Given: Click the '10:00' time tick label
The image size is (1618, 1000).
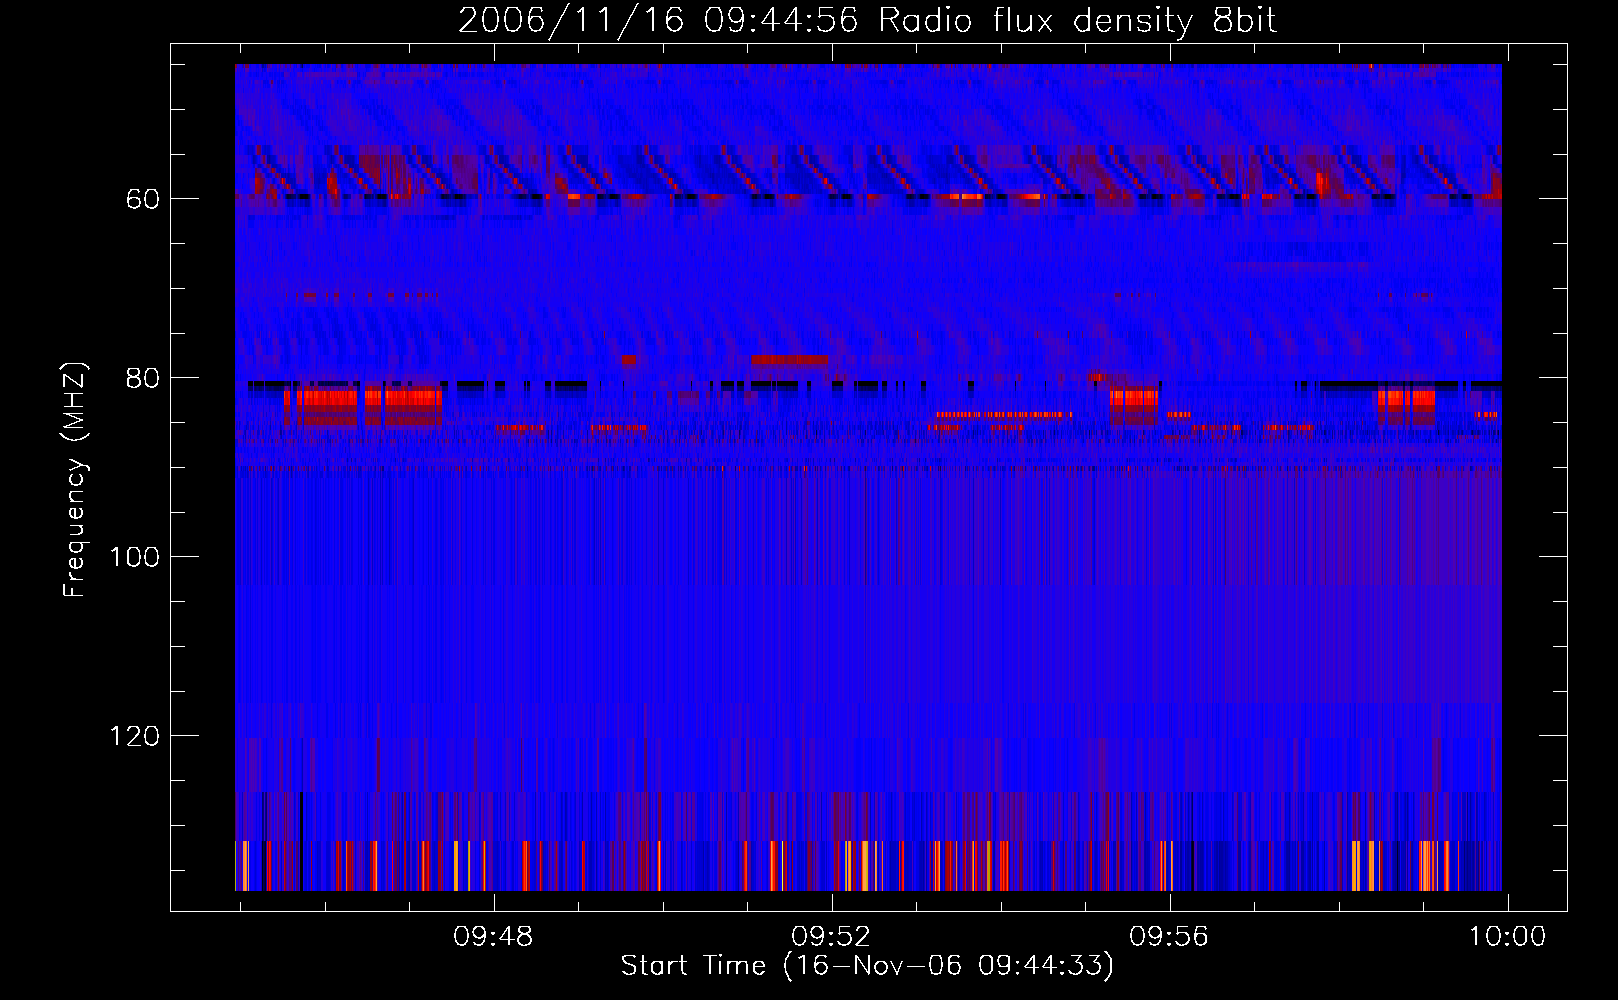Looking at the screenshot, I should pos(1507,937).
